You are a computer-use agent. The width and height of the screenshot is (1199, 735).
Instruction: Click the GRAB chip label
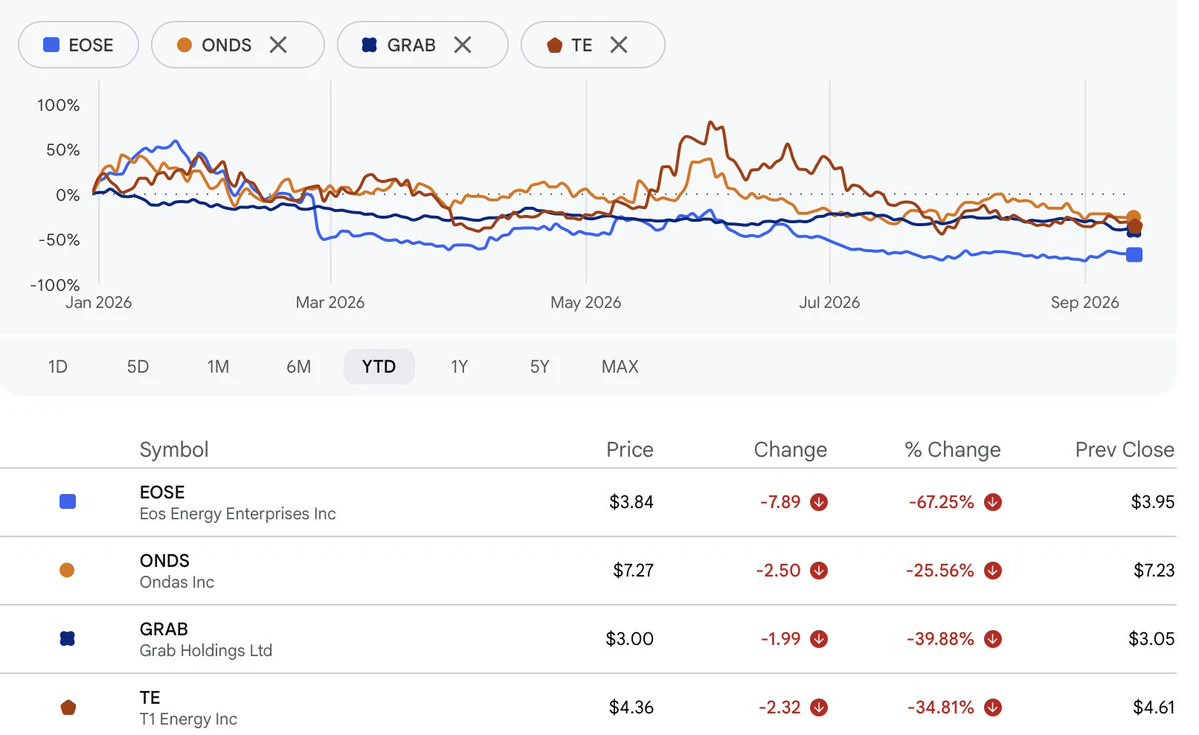[411, 45]
